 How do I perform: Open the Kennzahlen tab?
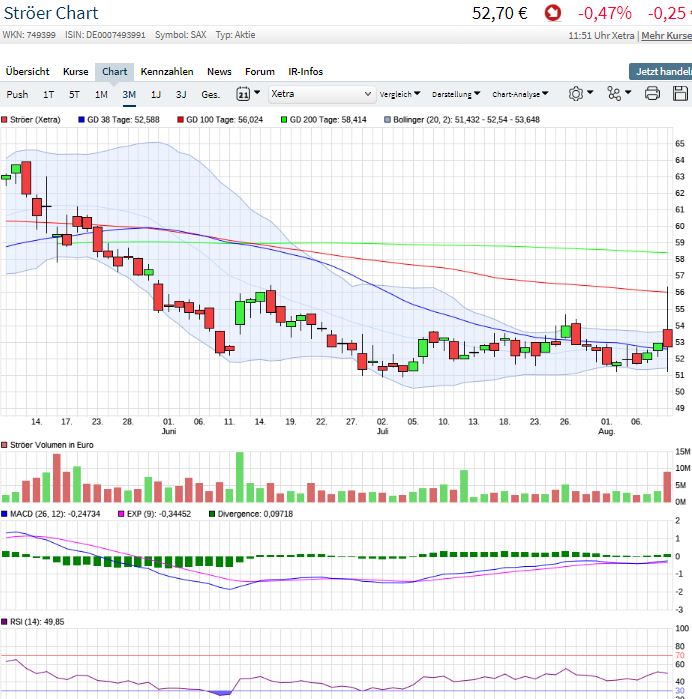click(167, 72)
